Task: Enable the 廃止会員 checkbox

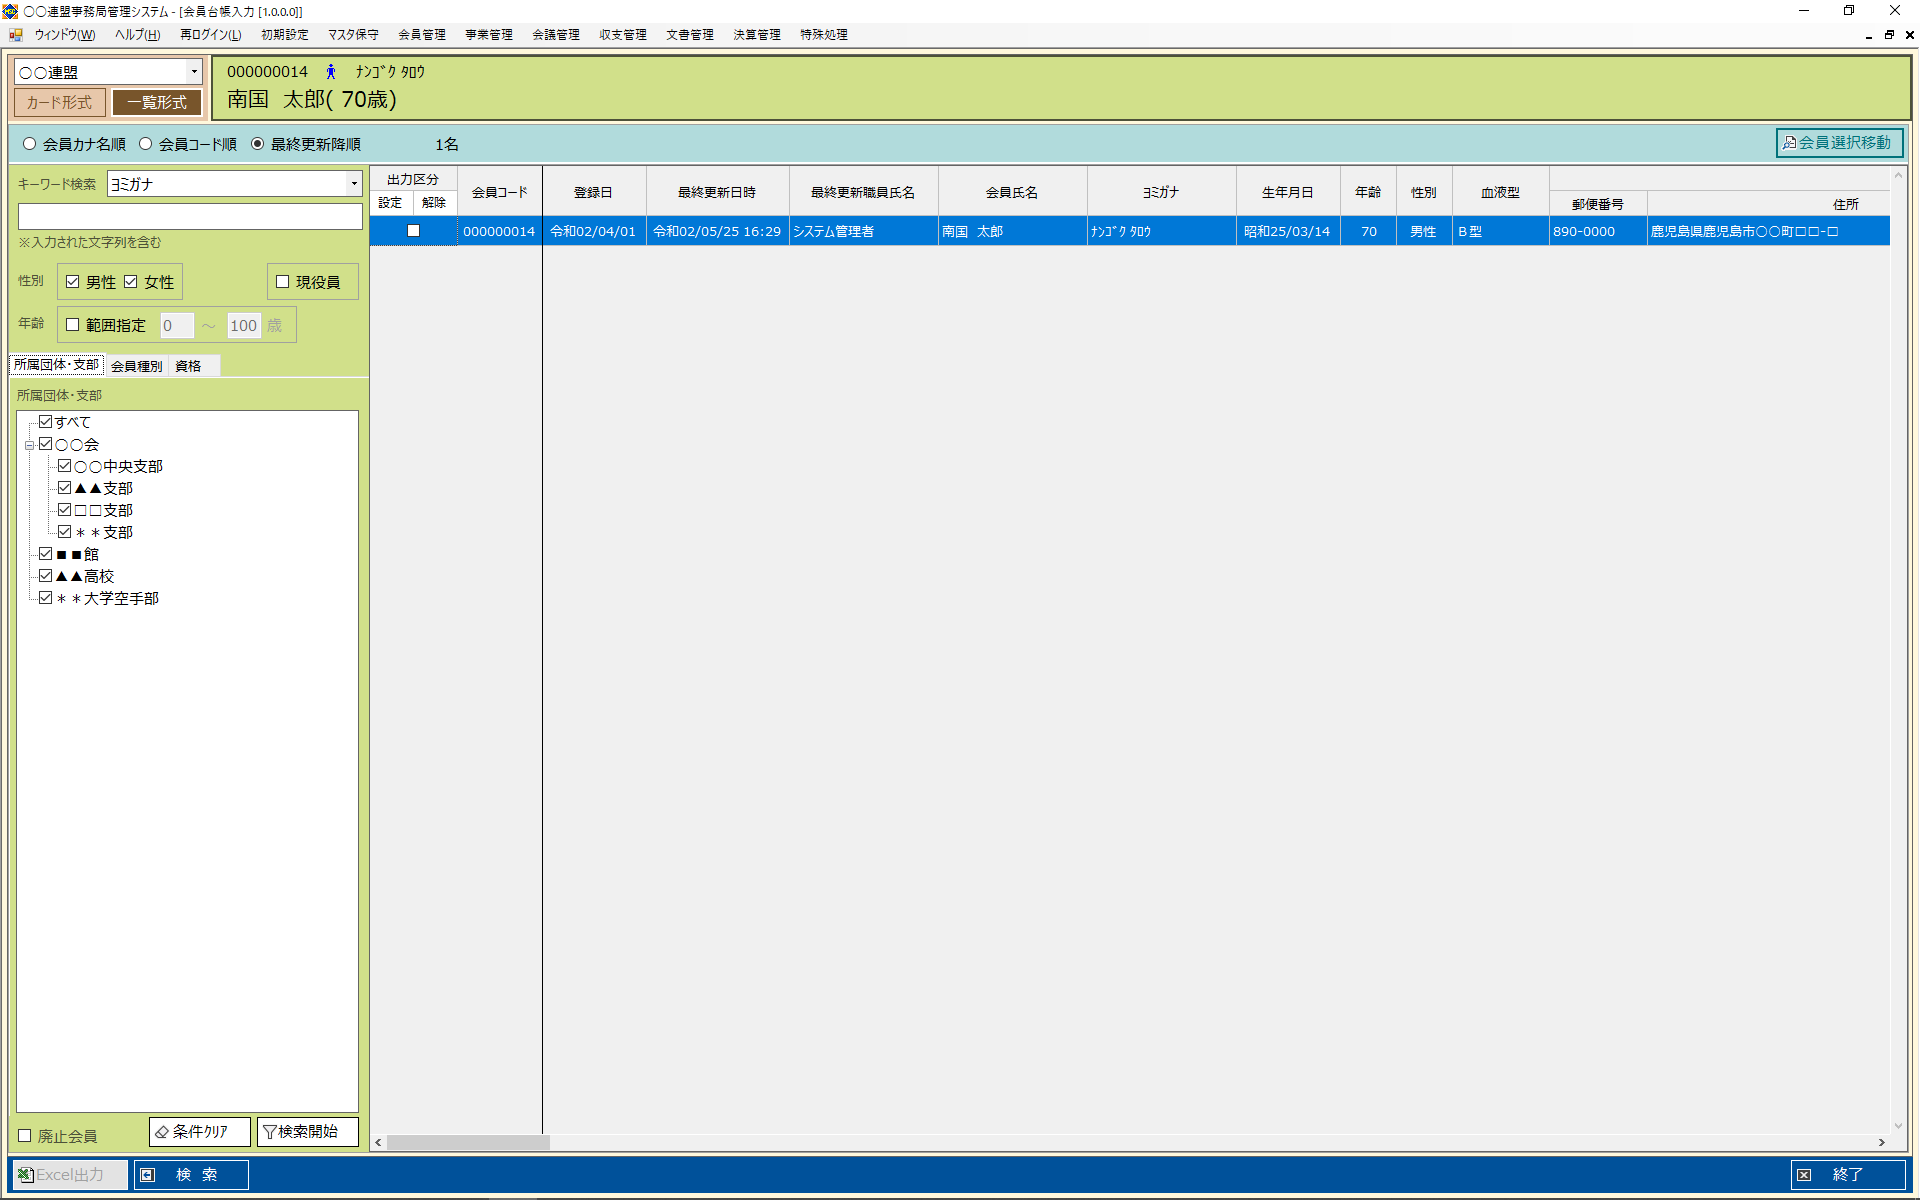Action: [25, 1136]
